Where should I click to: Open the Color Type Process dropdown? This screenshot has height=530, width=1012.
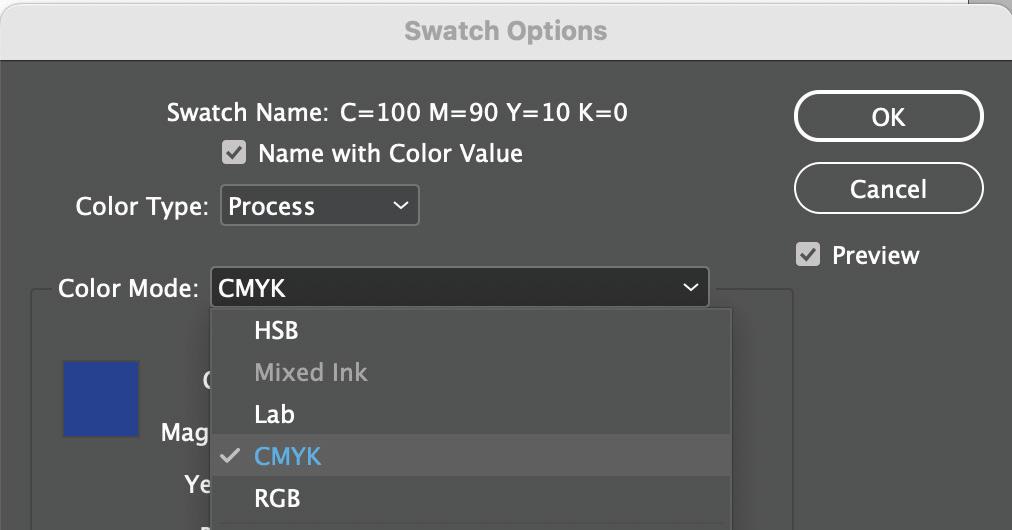[319, 206]
